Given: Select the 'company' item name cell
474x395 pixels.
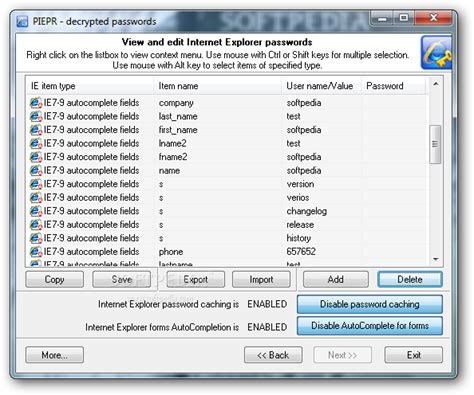Looking at the screenshot, I should [176, 103].
